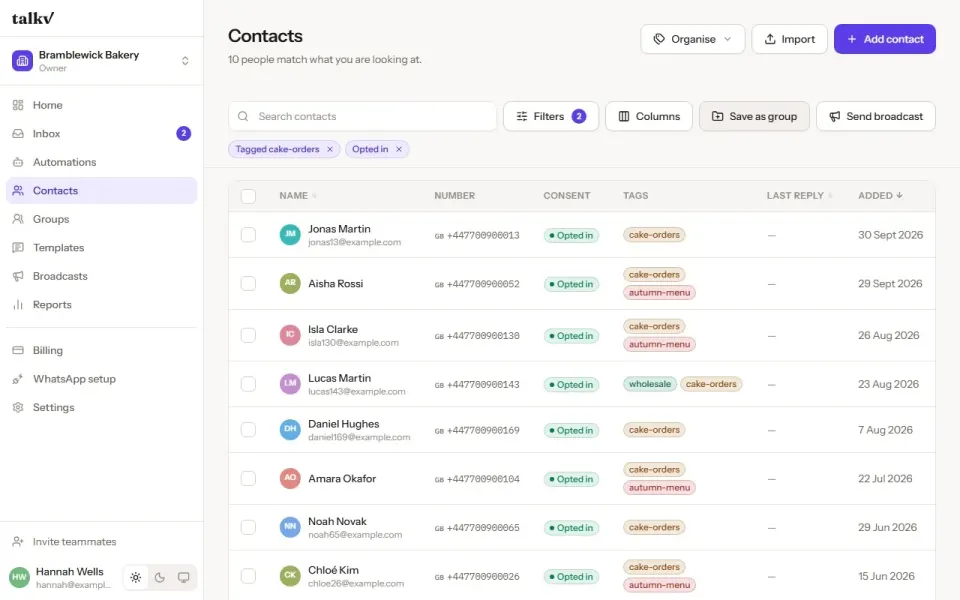Select system theme monitor icon
The height and width of the screenshot is (600, 960).
[184, 577]
